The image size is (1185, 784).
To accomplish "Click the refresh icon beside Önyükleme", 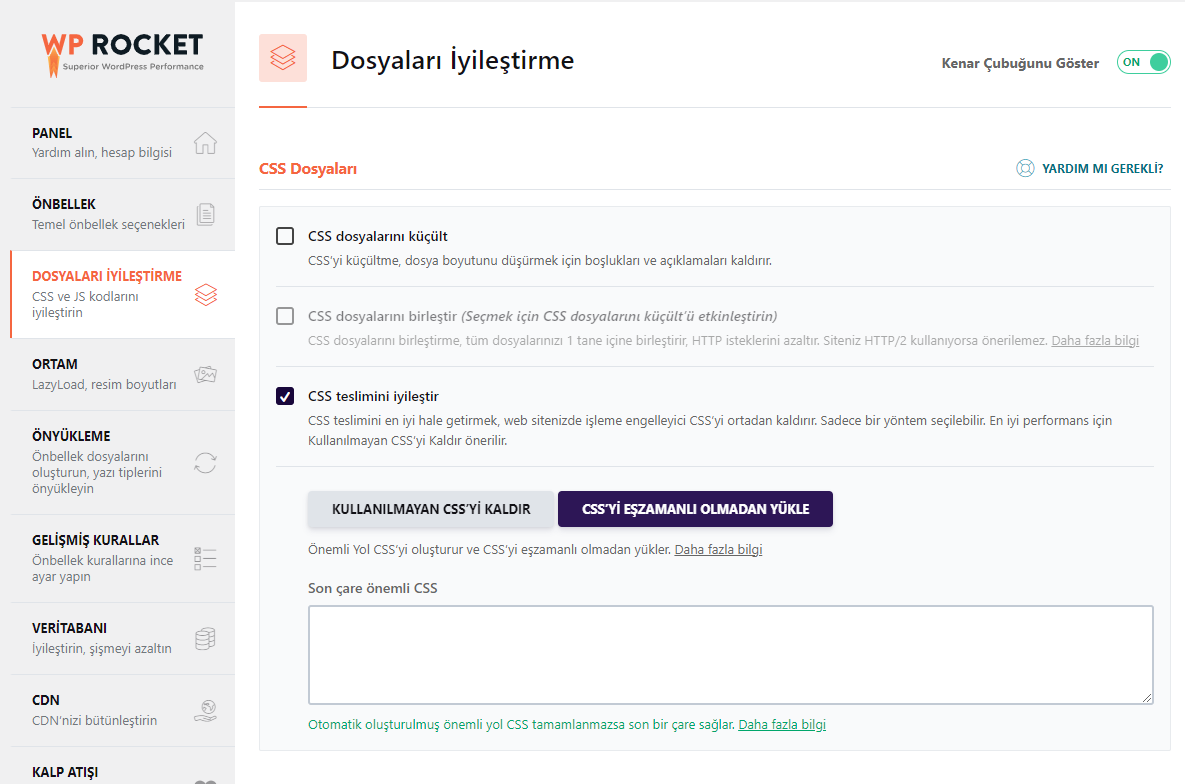I will coord(205,463).
